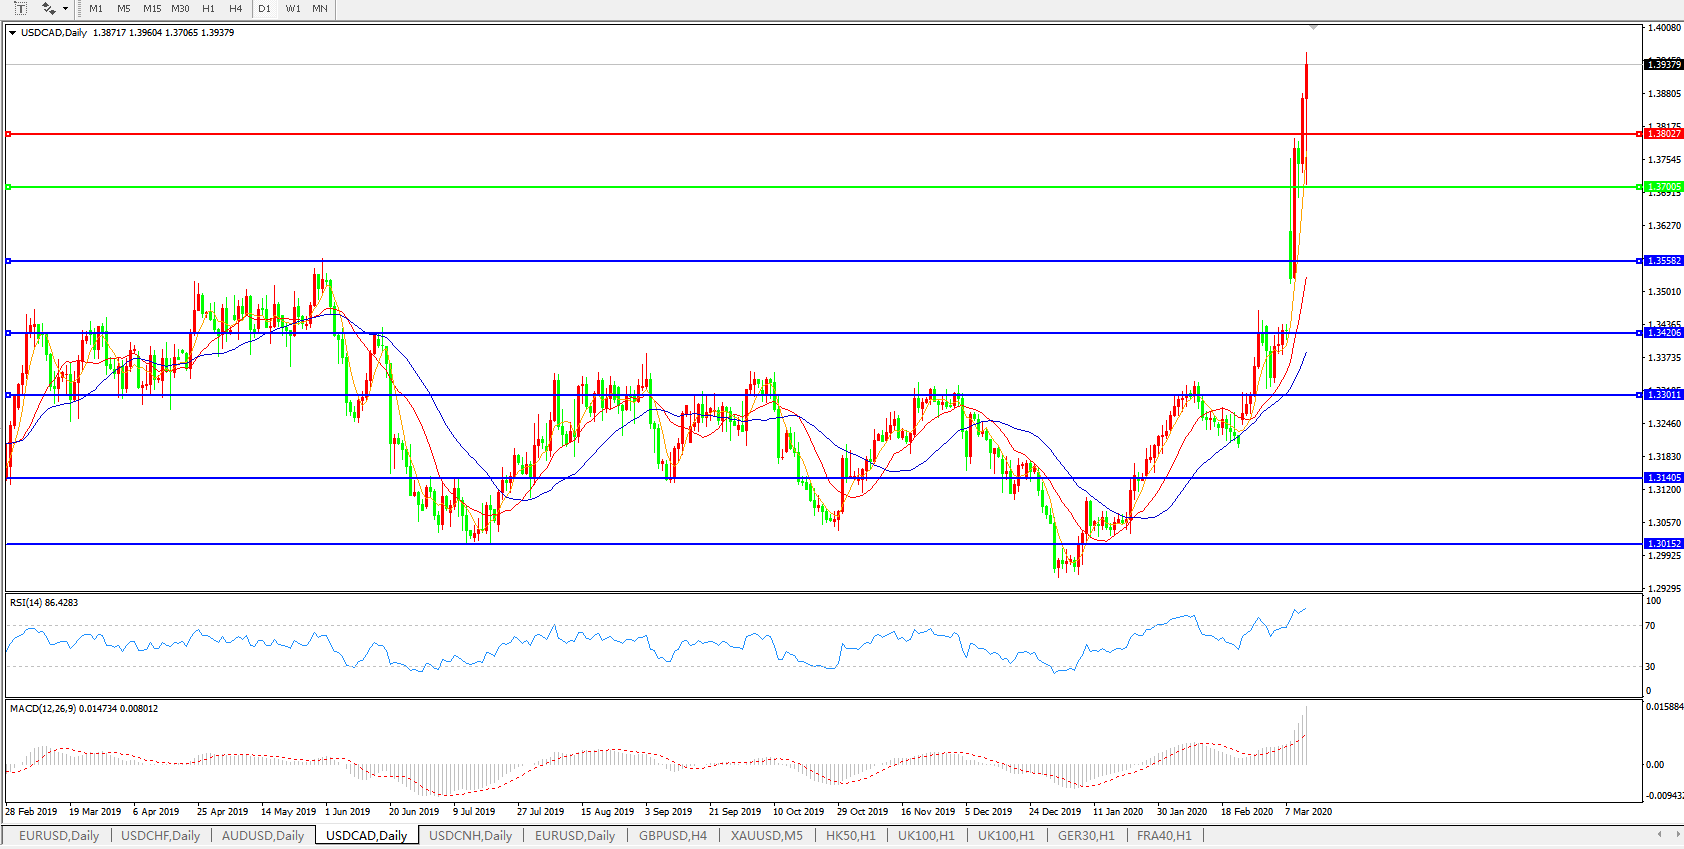This screenshot has width=1684, height=849.
Task: Select the blue 1.35582 line left handle
Action: (9, 261)
